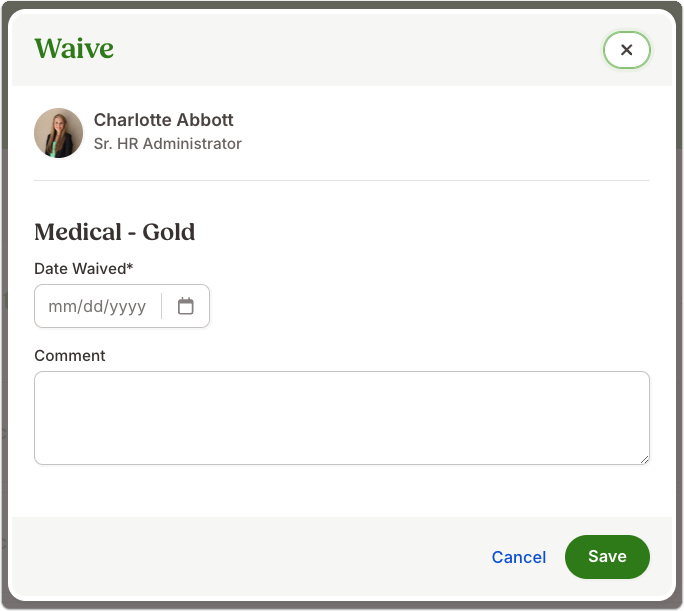Select the Charlotte Abbott name text
684x611 pixels.
(x=164, y=120)
